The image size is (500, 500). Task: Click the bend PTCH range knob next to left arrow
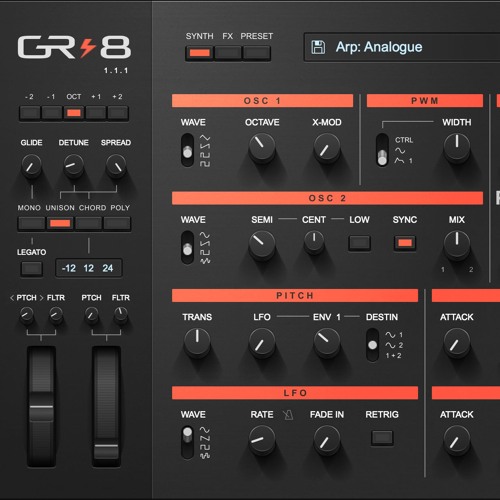[27, 315]
